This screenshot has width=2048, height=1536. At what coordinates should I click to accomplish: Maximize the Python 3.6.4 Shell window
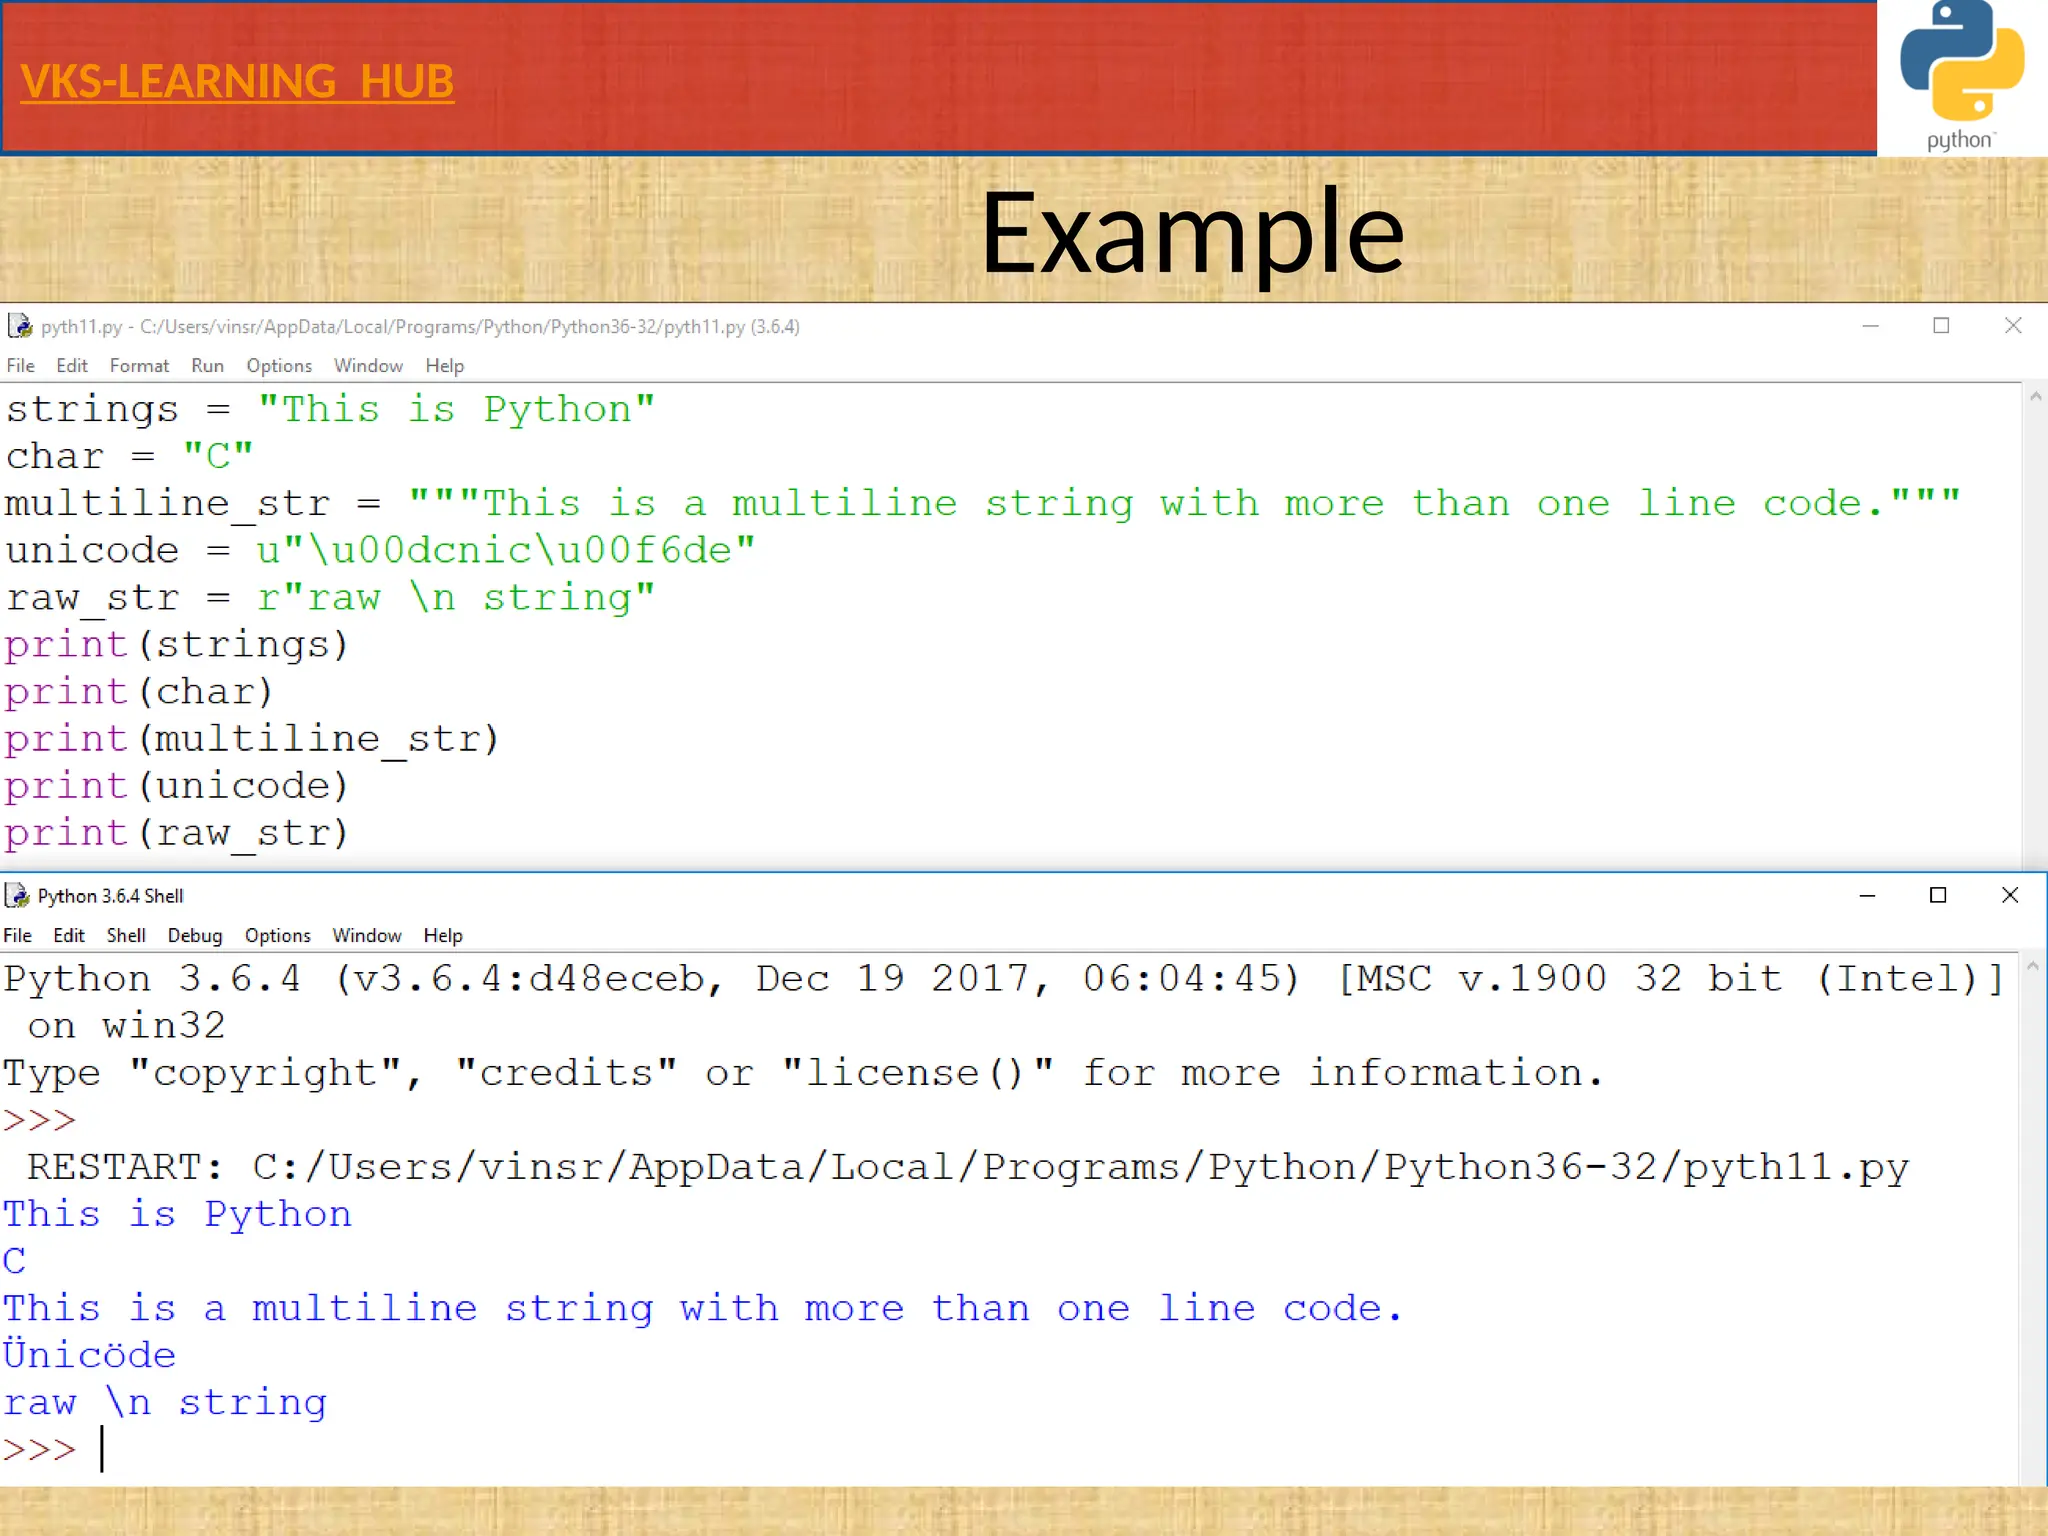point(1938,895)
